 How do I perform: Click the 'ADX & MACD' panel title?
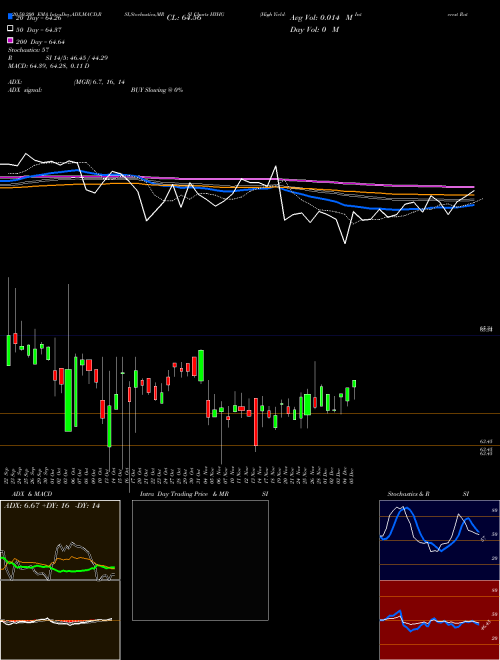coord(32,494)
